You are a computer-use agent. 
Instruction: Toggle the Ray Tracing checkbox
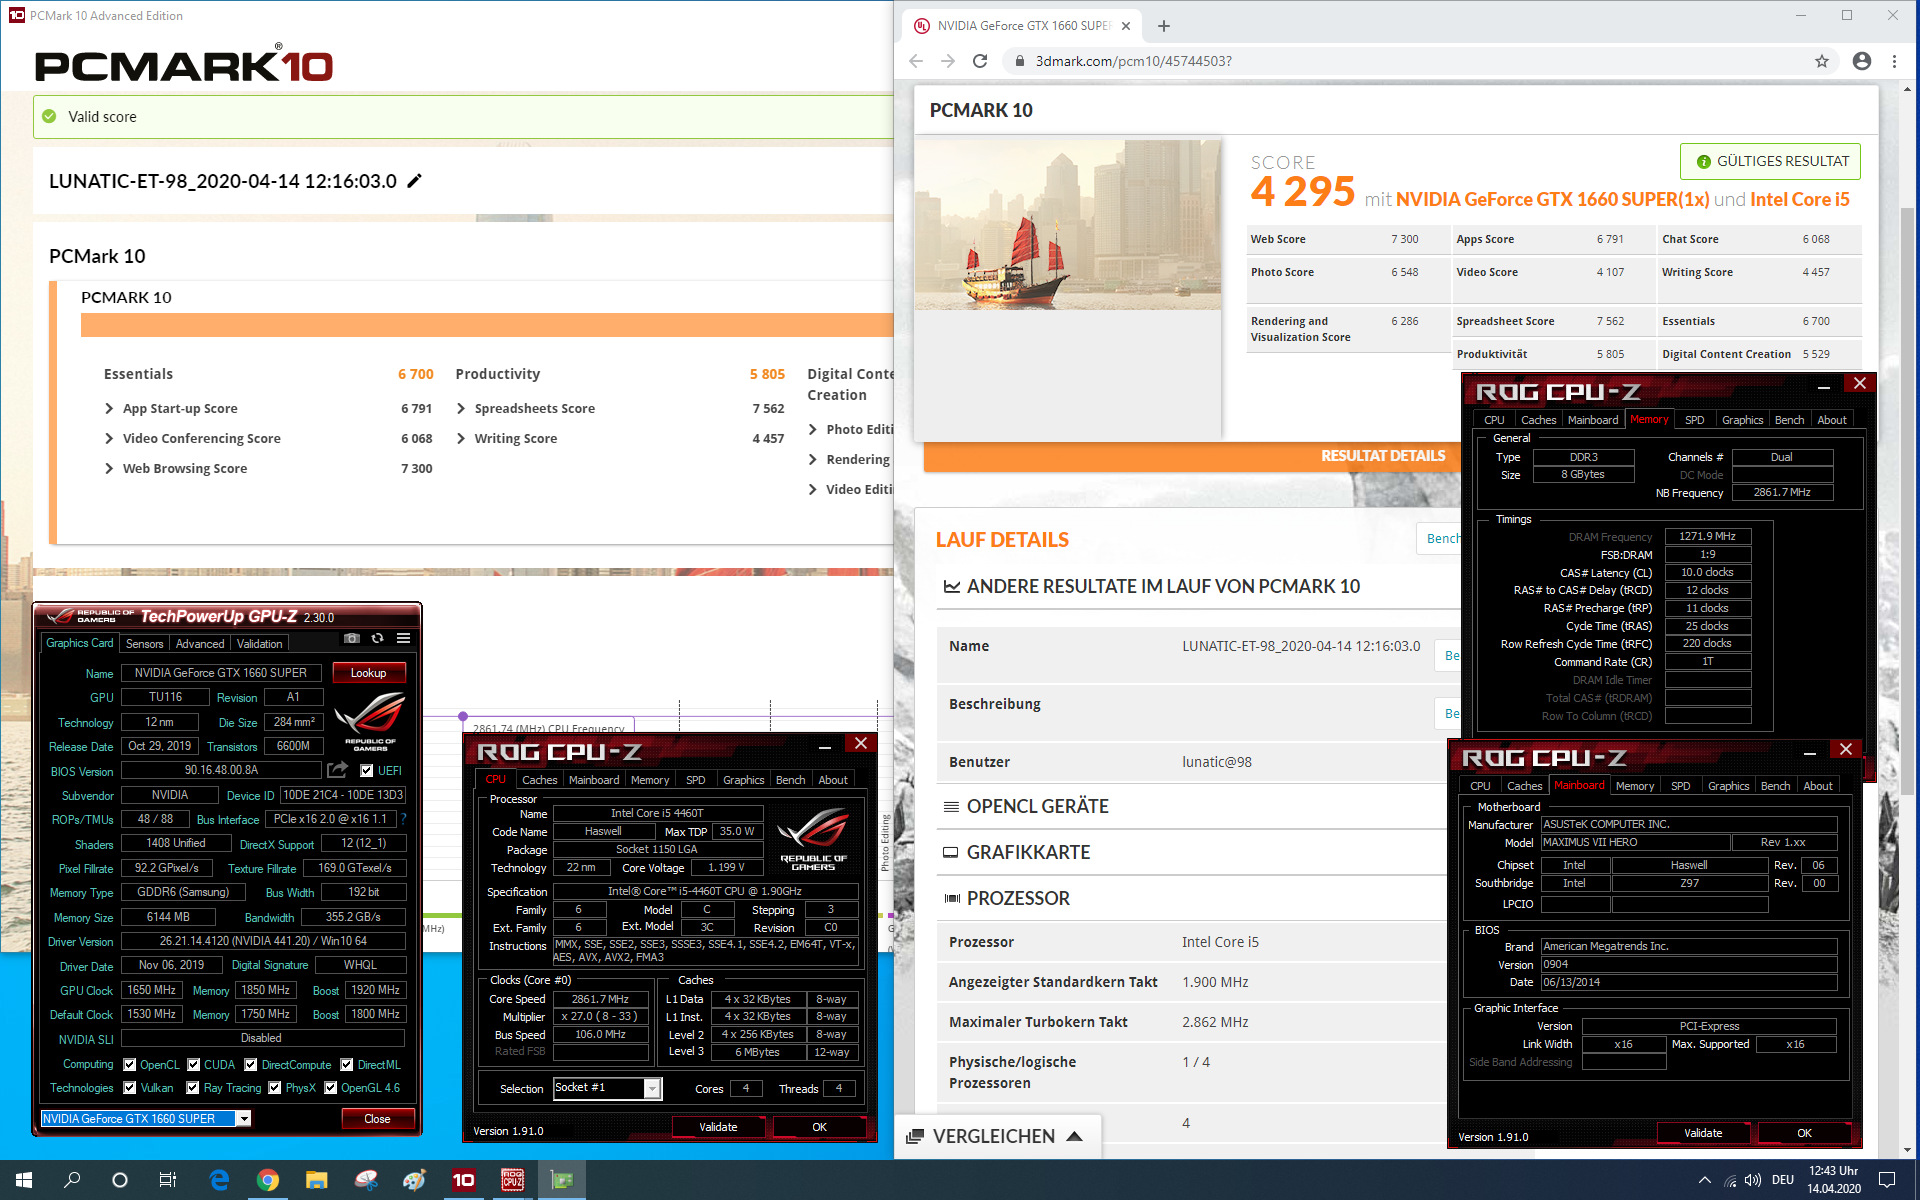tap(193, 1088)
